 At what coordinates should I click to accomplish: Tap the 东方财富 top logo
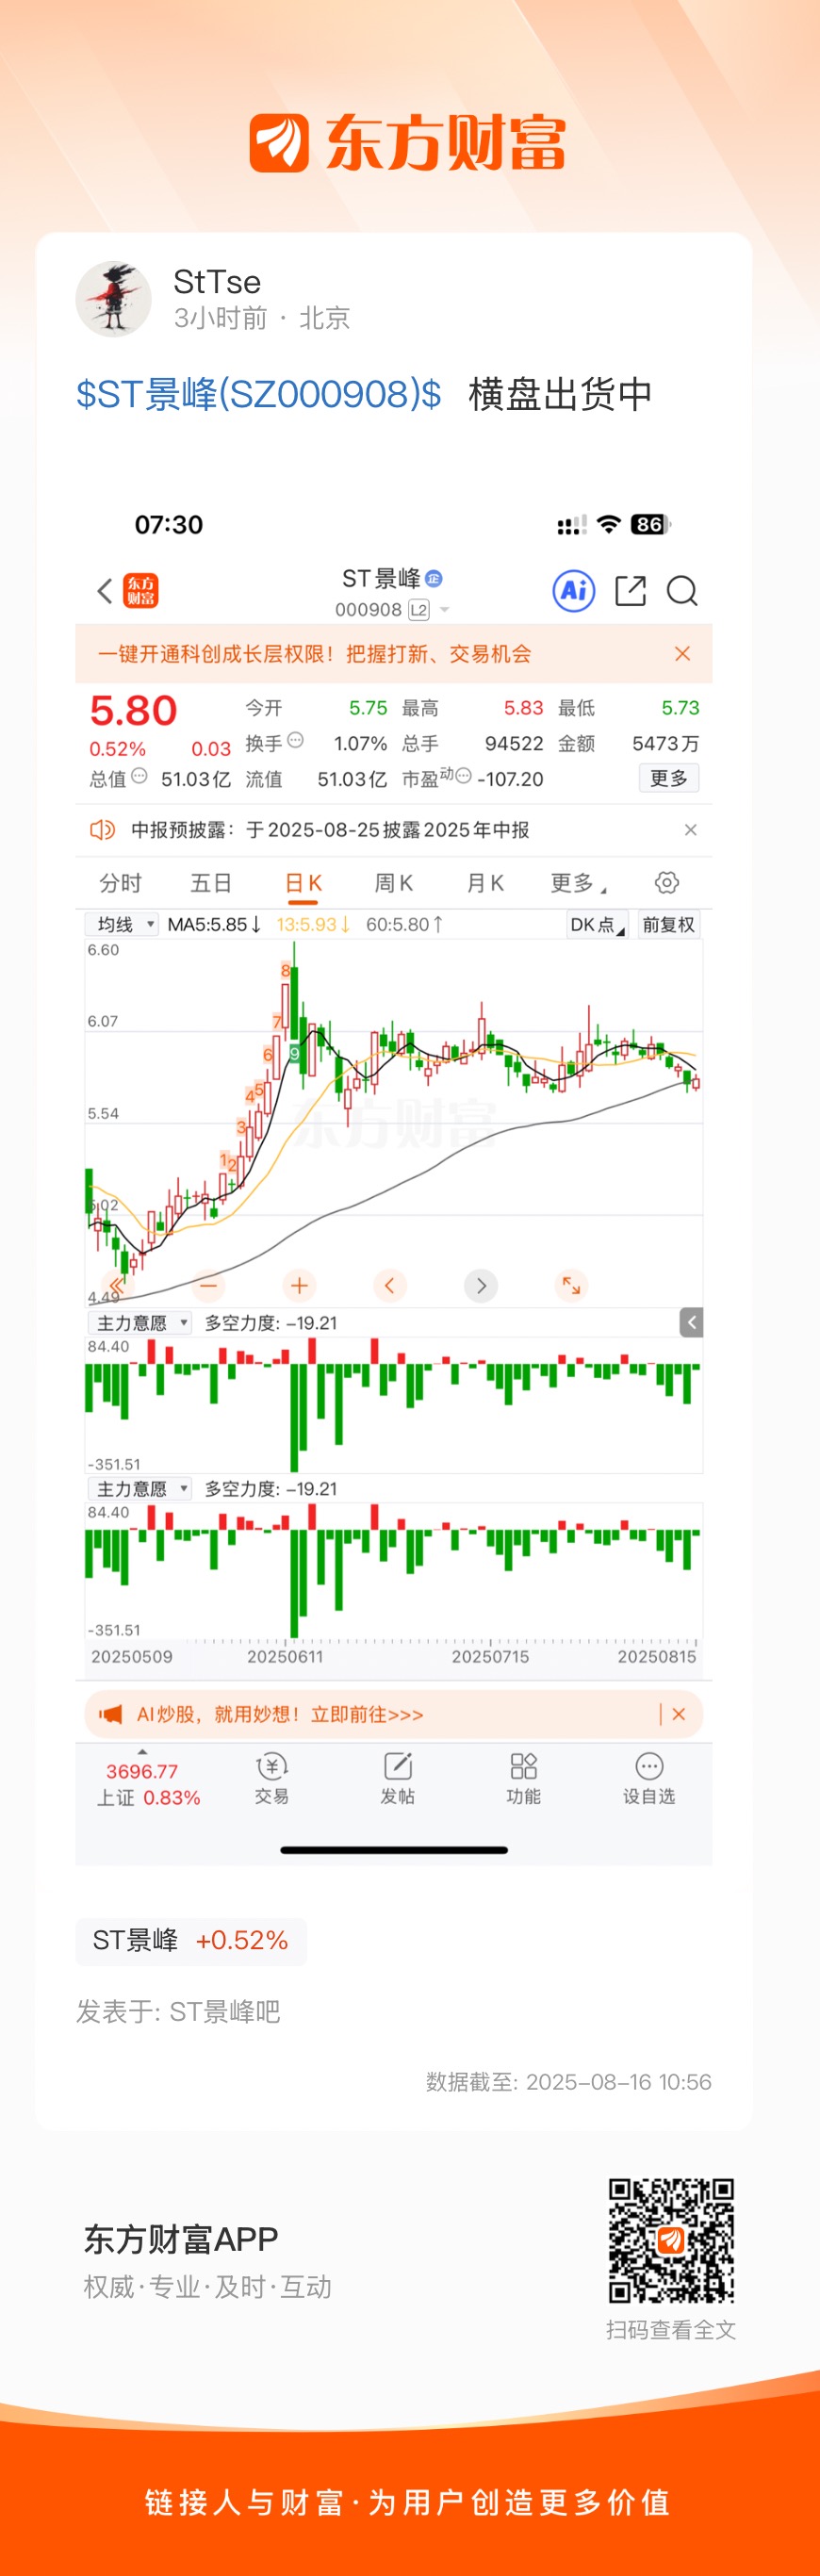[407, 143]
